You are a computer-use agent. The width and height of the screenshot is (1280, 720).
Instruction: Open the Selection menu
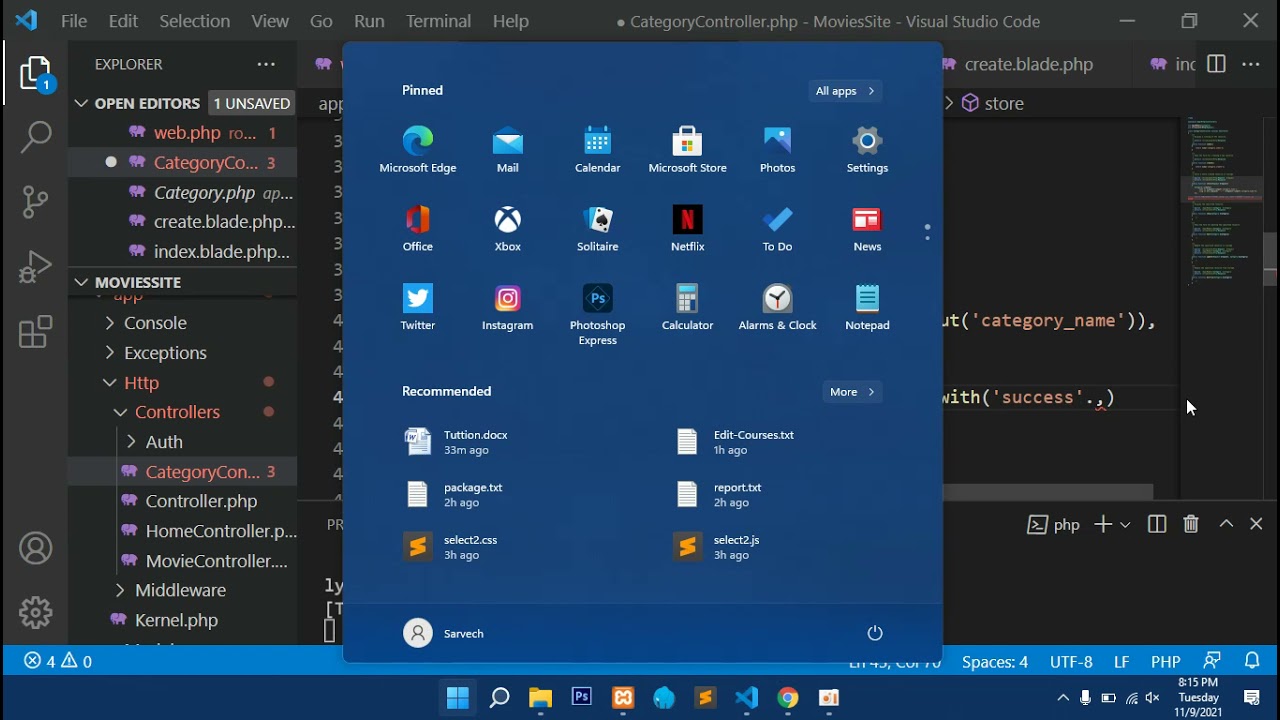tap(194, 21)
